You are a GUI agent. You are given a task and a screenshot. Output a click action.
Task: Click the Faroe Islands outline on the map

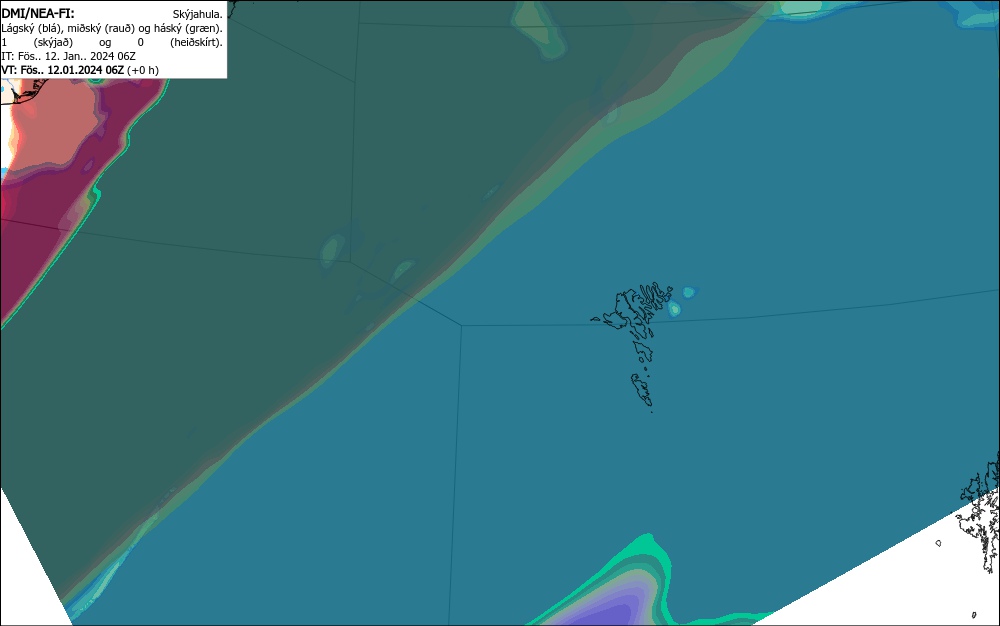(632, 347)
